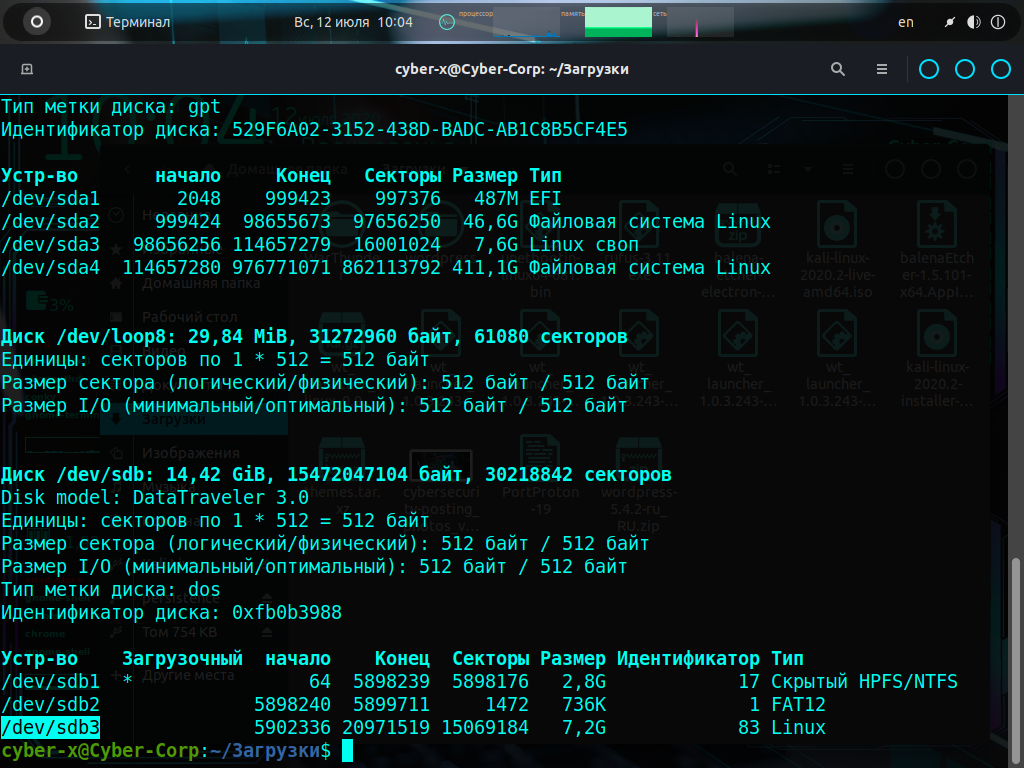The height and width of the screenshot is (768, 1024).
Task: Maximize the terminal window
Action: coord(965,69)
